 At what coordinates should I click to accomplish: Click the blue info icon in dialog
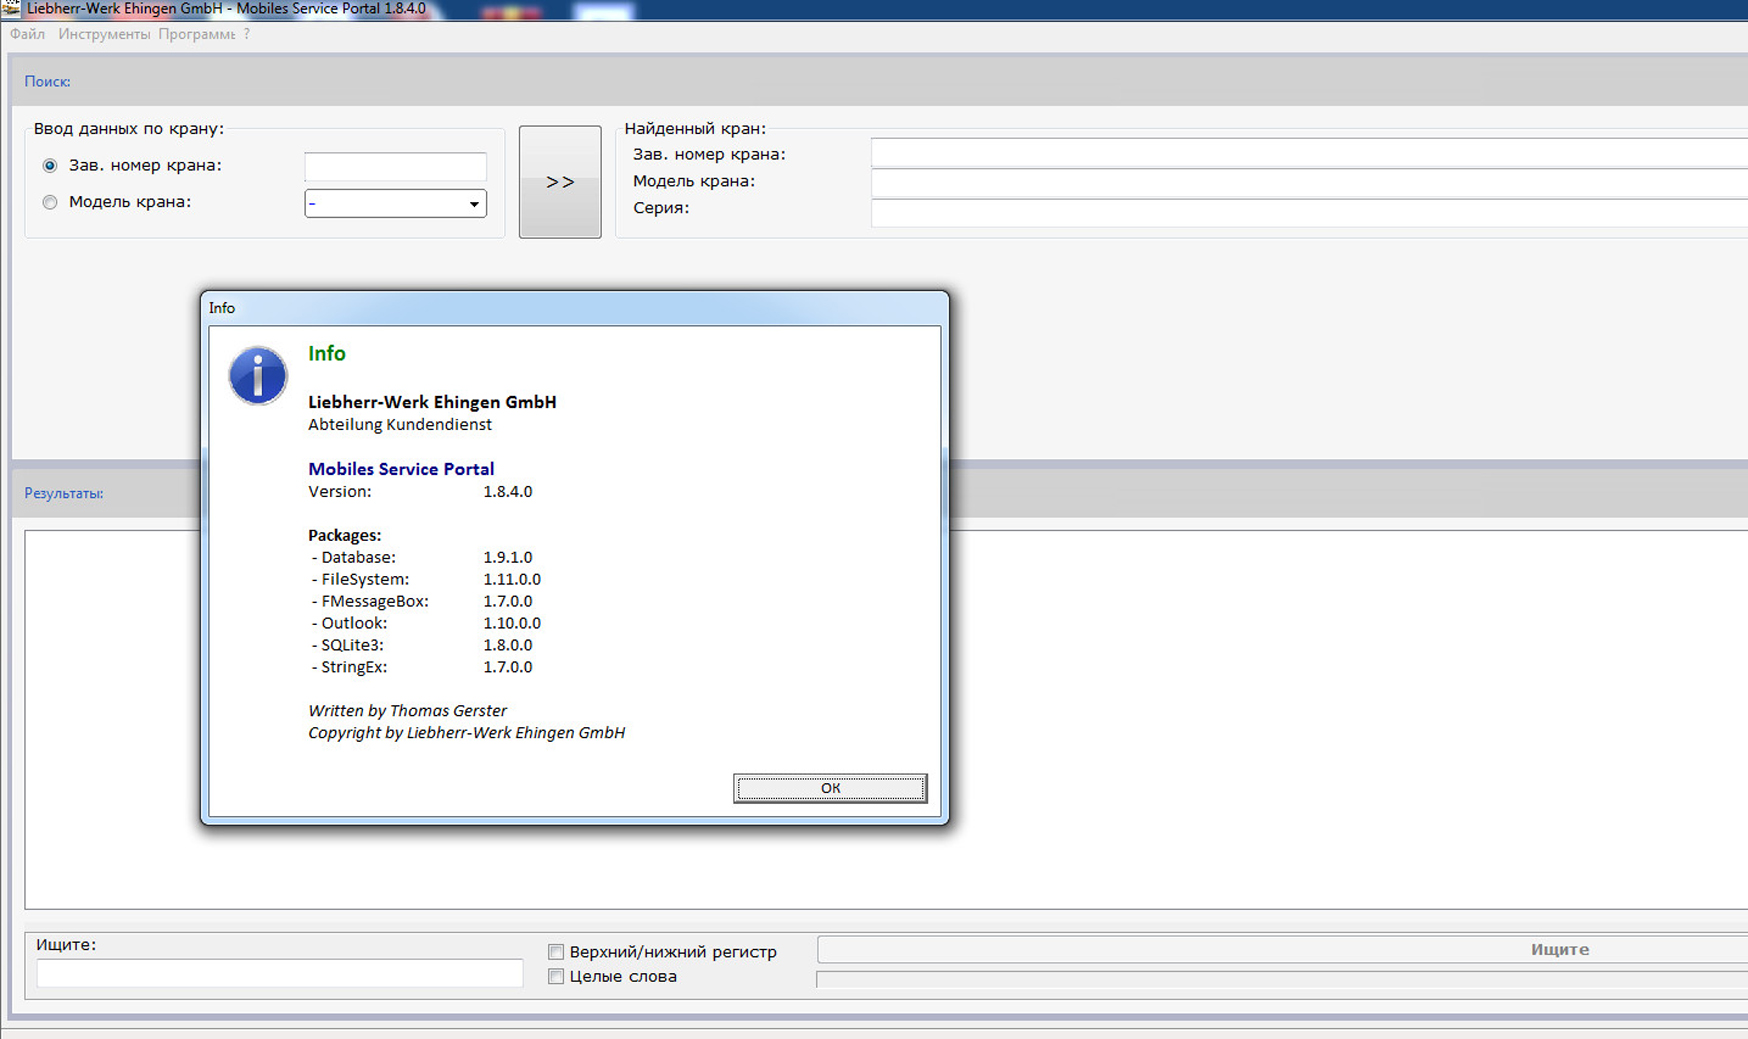(x=257, y=376)
